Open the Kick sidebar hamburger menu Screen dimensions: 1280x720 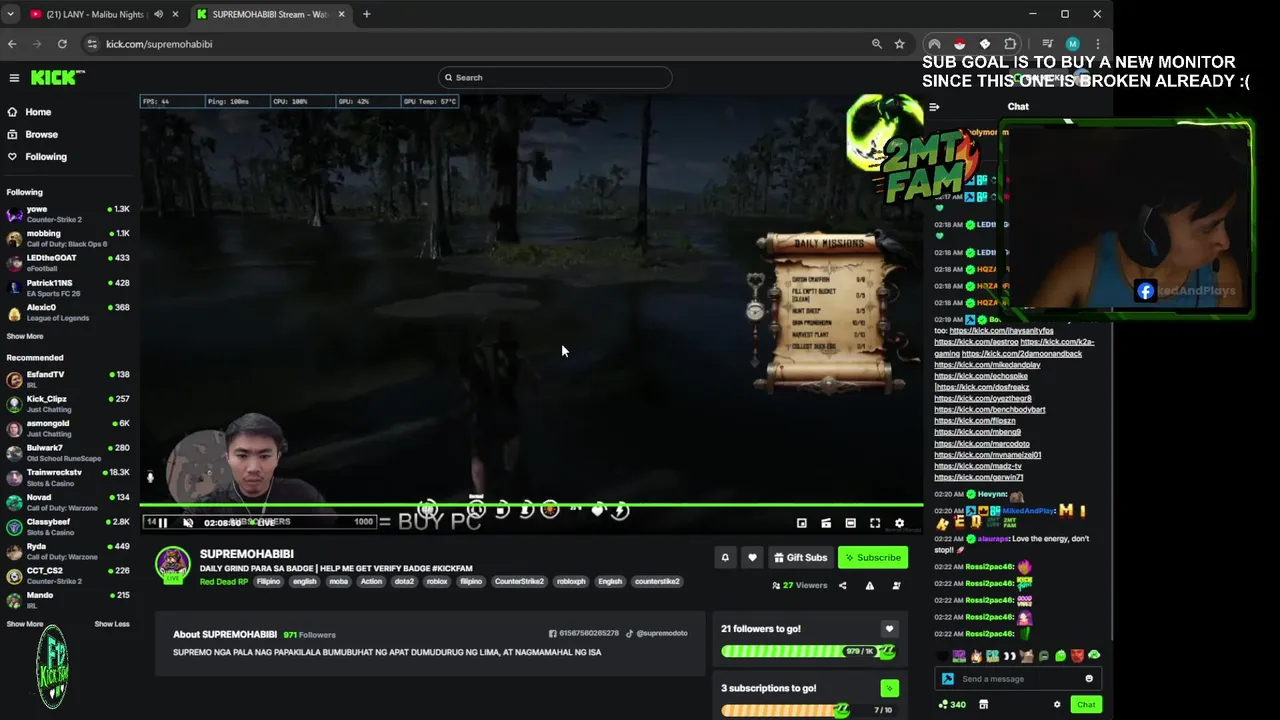point(14,78)
